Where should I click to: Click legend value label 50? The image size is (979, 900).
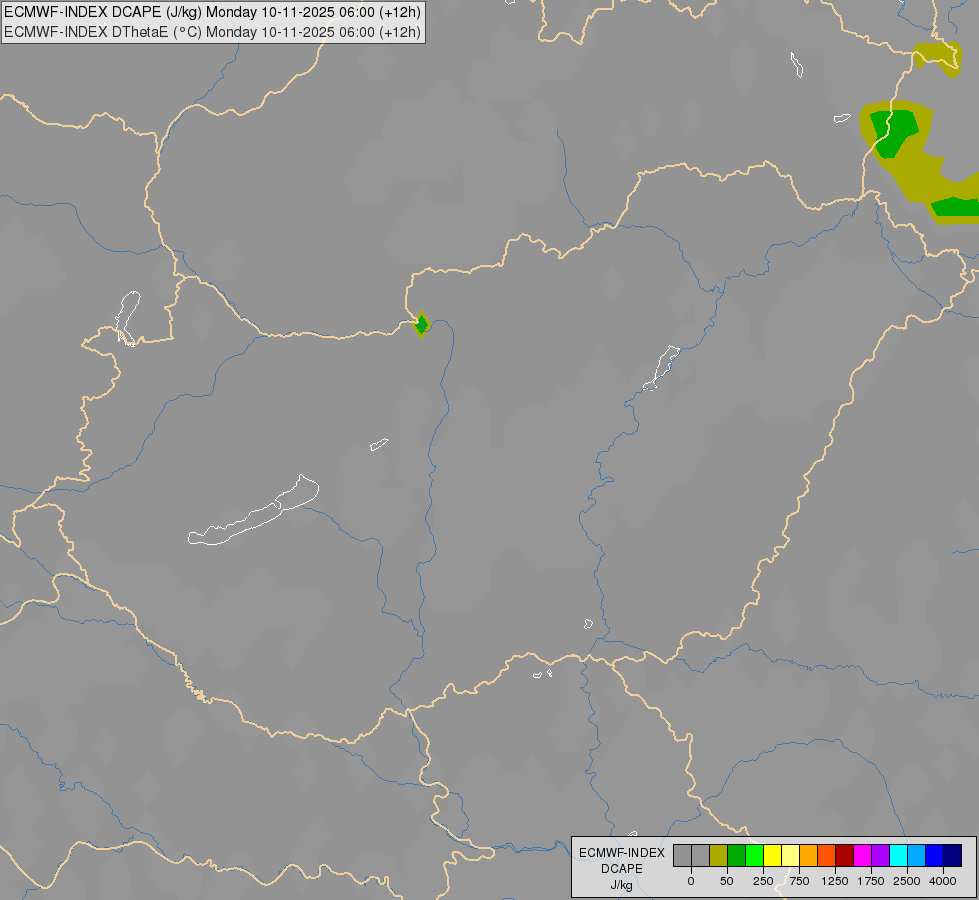[x=727, y=881]
